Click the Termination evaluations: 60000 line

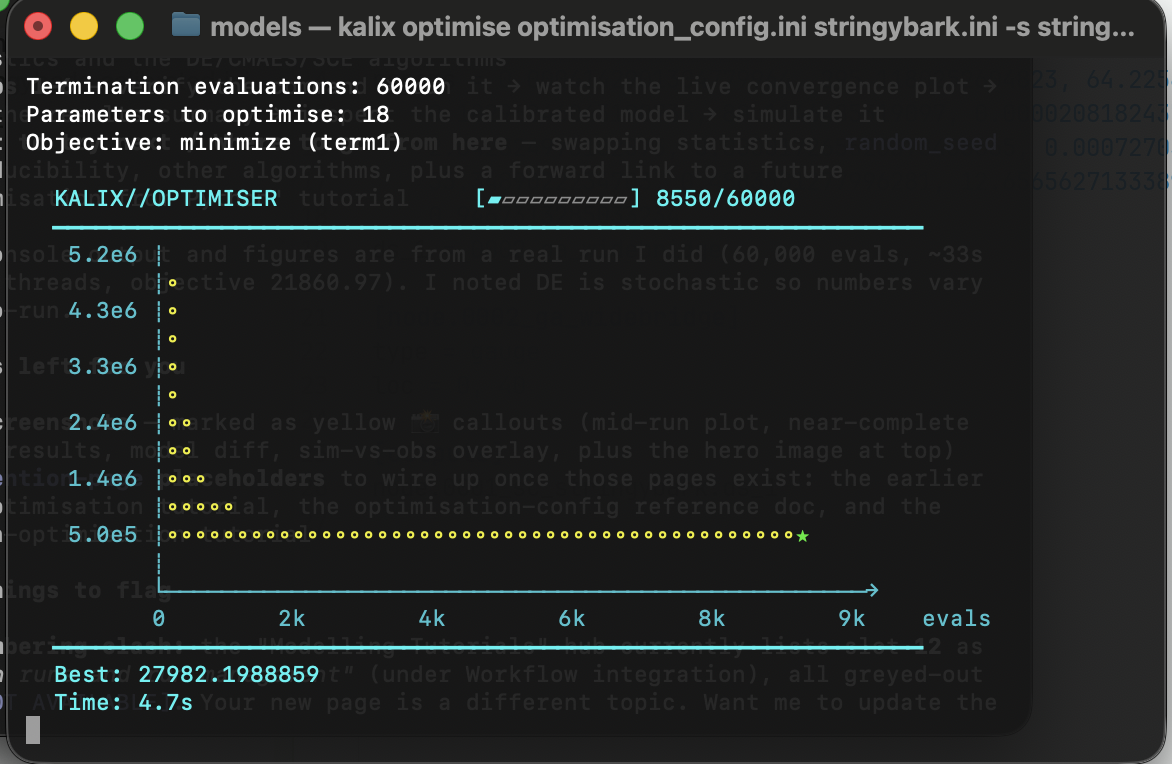coord(235,87)
